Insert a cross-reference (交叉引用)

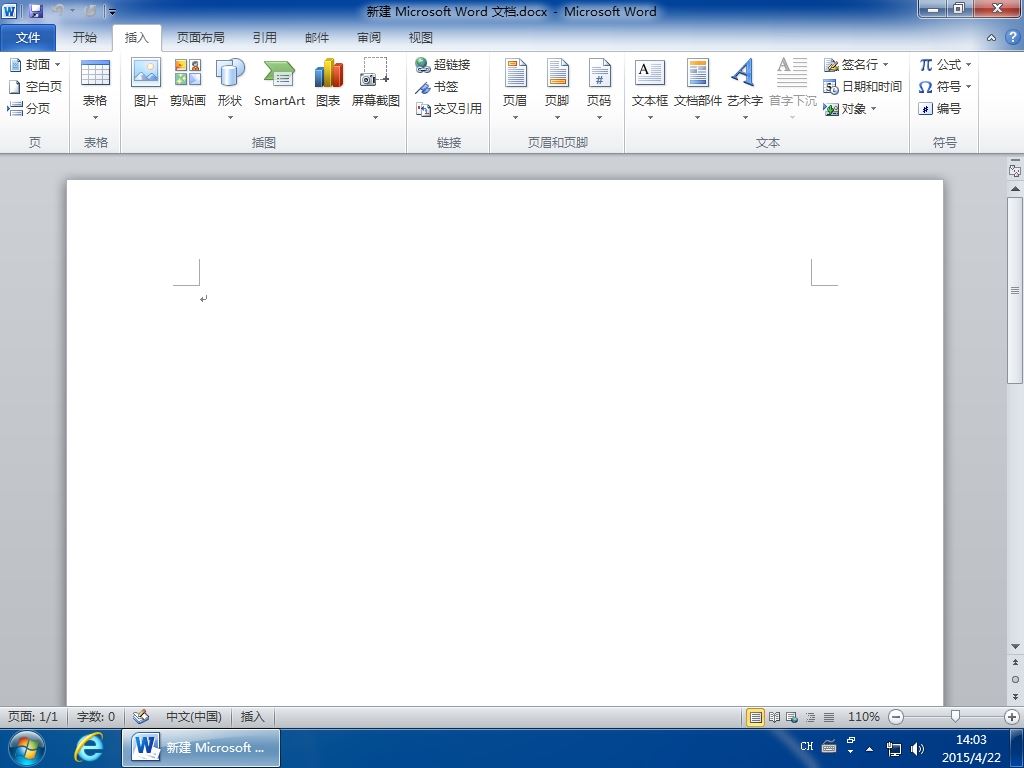pos(449,108)
